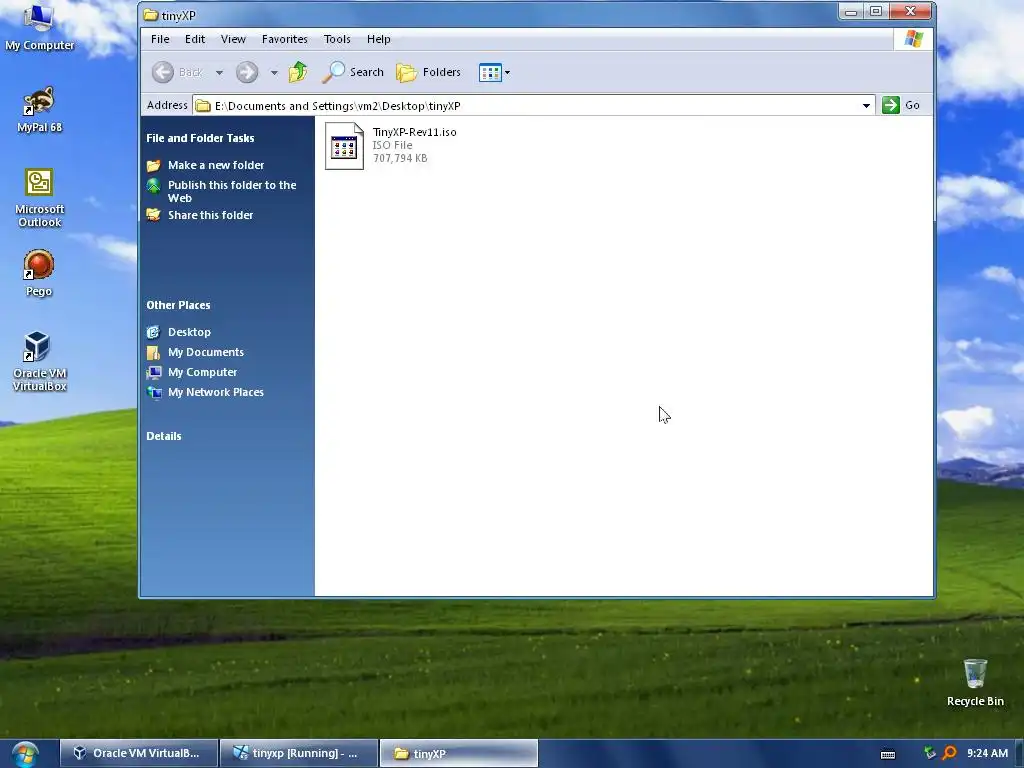The width and height of the screenshot is (1024, 768).
Task: Maximize the tinyXP window
Action: point(876,11)
